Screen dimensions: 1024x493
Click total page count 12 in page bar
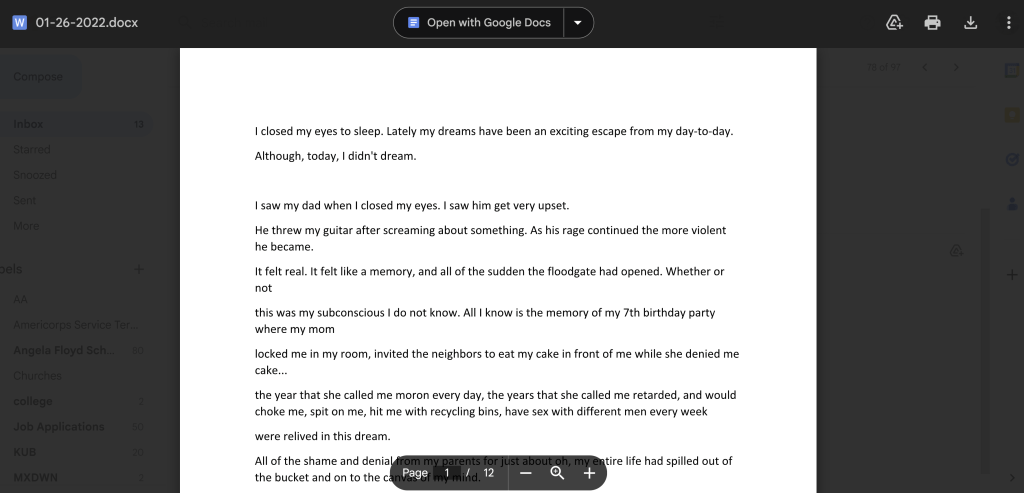pos(488,473)
